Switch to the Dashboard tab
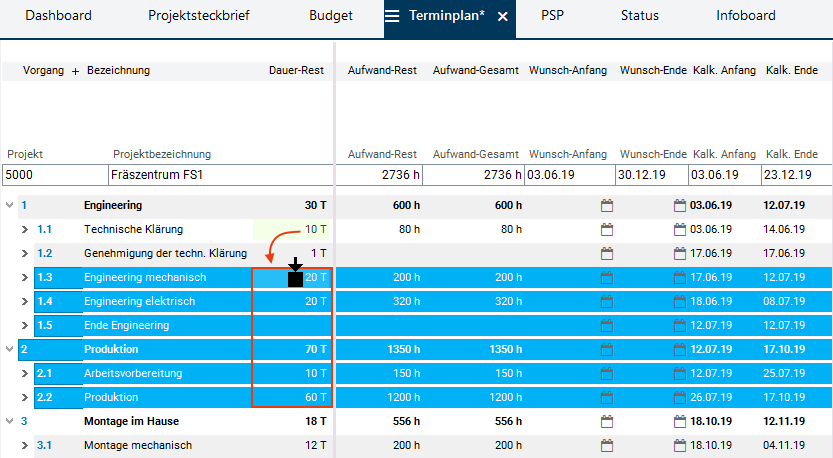This screenshot has width=833, height=458. pyautogui.click(x=58, y=17)
